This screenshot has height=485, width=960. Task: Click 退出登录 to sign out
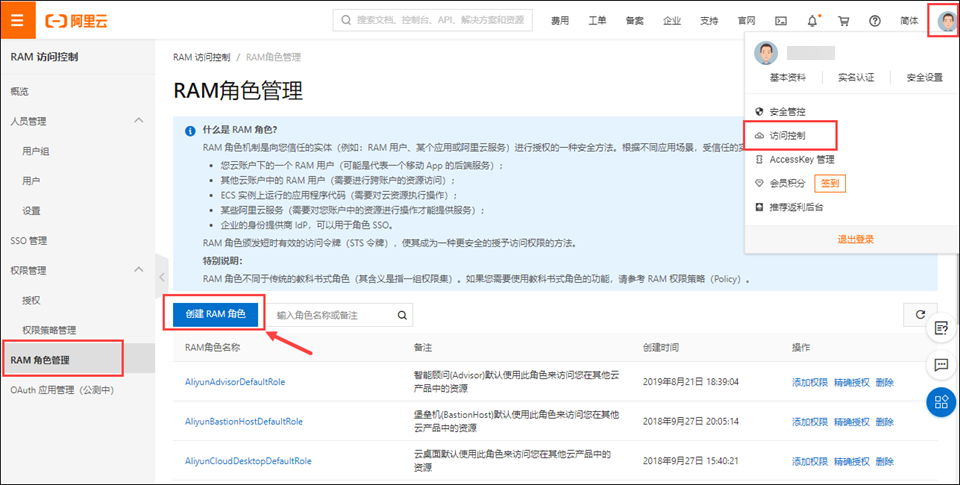[855, 239]
